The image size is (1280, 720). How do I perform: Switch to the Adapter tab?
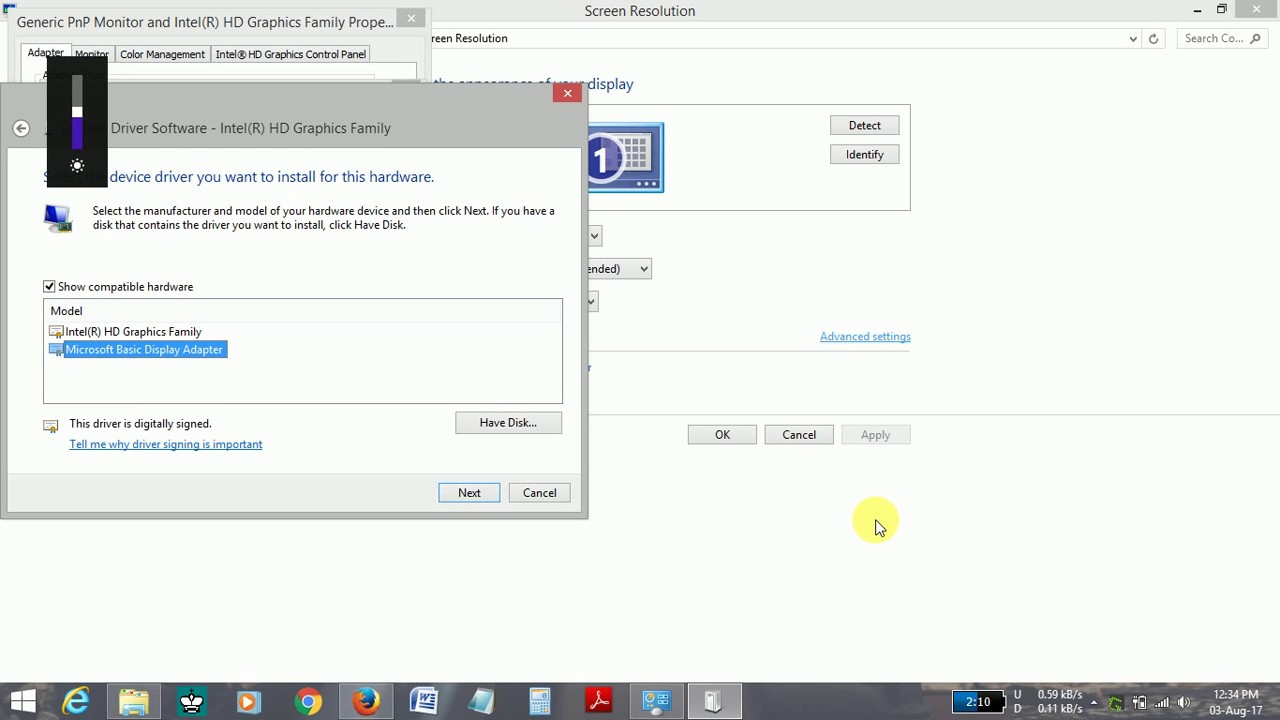tap(45, 53)
